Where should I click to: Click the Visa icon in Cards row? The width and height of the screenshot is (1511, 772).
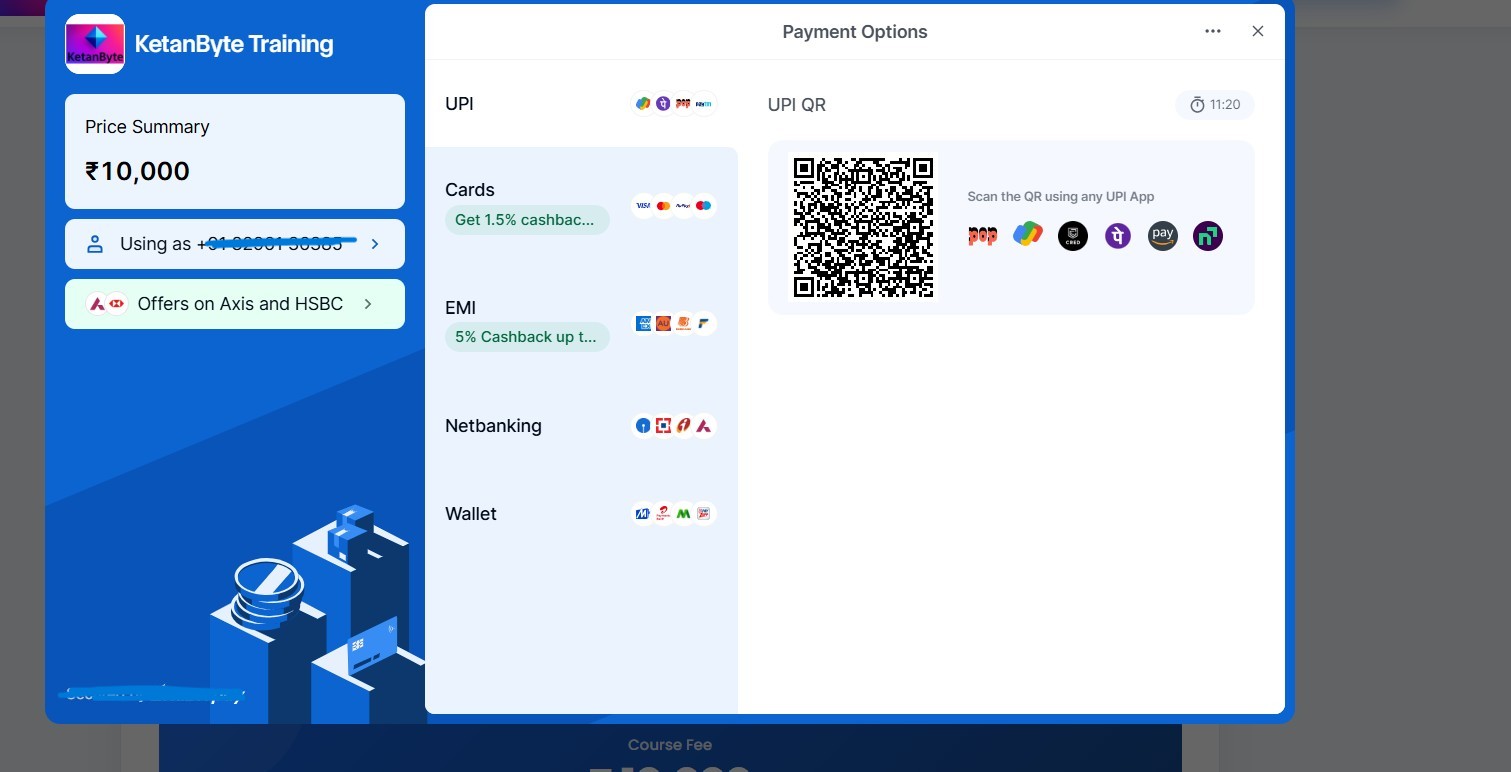643,206
